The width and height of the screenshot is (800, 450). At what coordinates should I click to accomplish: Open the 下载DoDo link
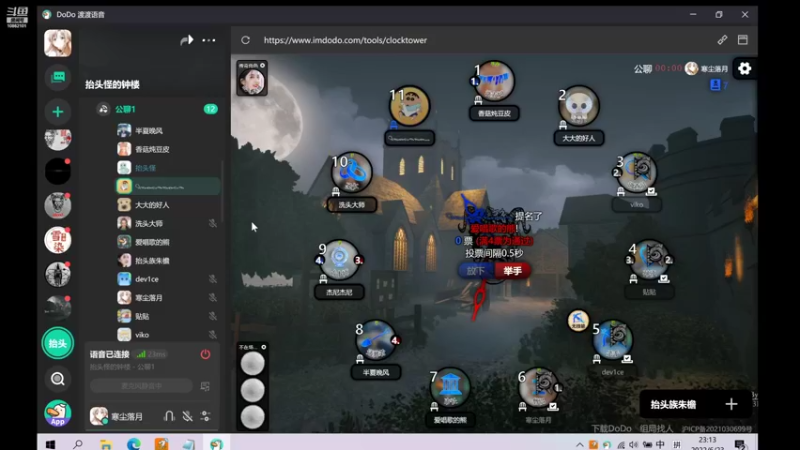coord(611,429)
